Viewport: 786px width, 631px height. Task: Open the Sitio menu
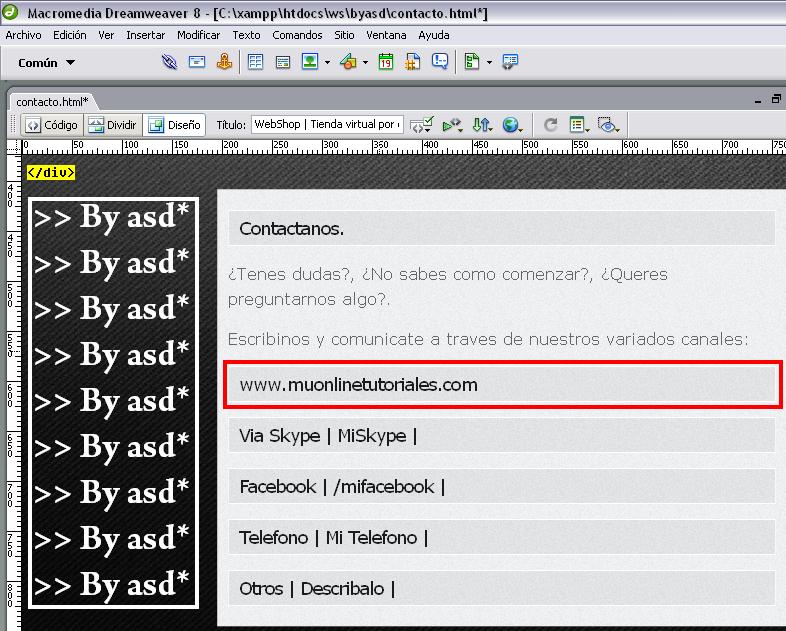344,35
